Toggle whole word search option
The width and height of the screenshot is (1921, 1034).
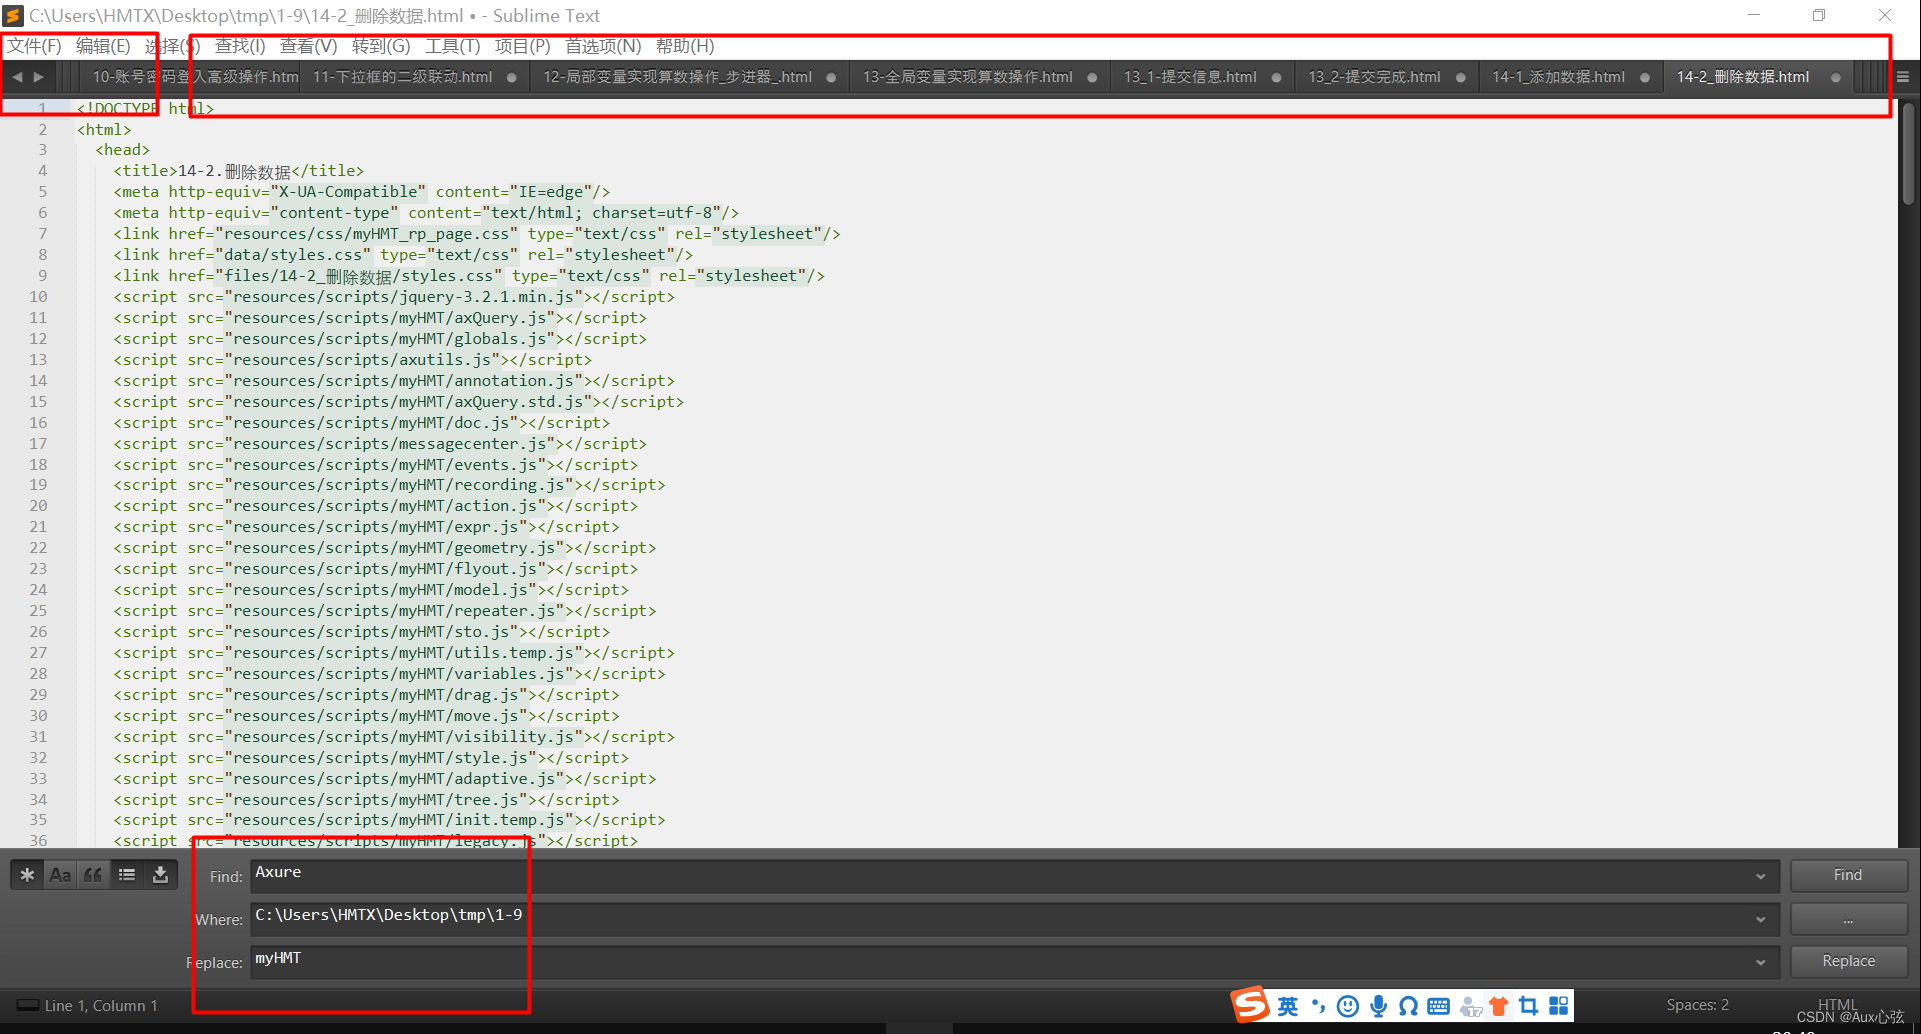pos(93,875)
